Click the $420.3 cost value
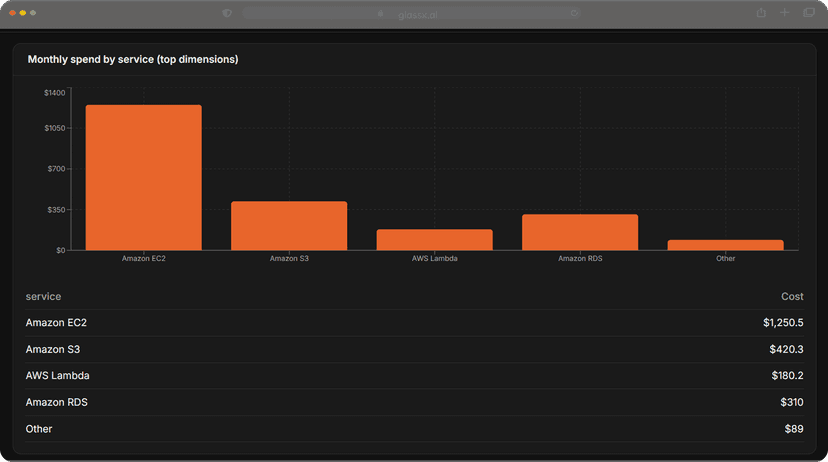Image resolution: width=828 pixels, height=462 pixels. 786,350
